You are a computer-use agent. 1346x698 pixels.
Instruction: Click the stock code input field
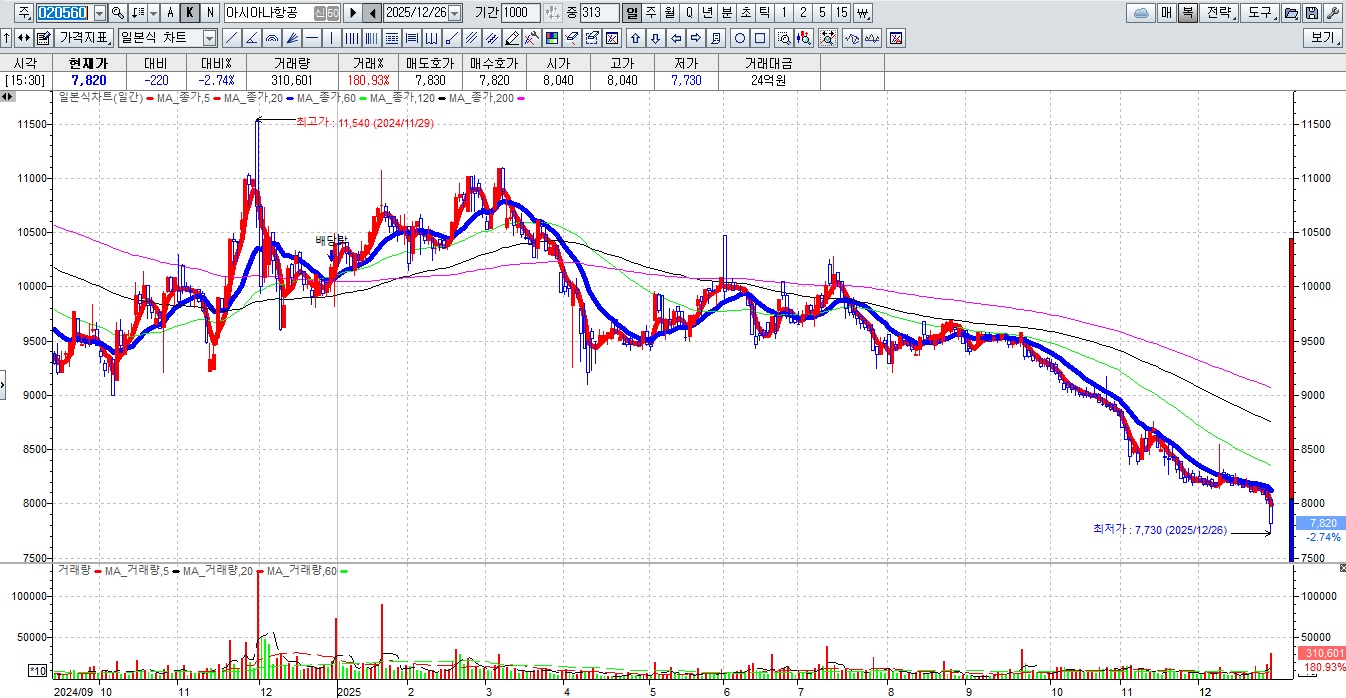tap(64, 13)
